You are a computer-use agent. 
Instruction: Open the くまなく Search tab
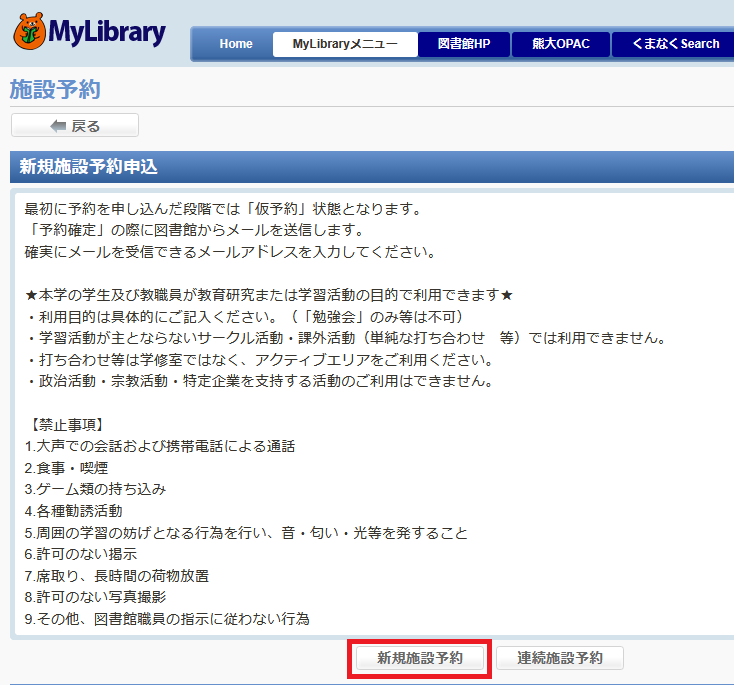coord(675,44)
